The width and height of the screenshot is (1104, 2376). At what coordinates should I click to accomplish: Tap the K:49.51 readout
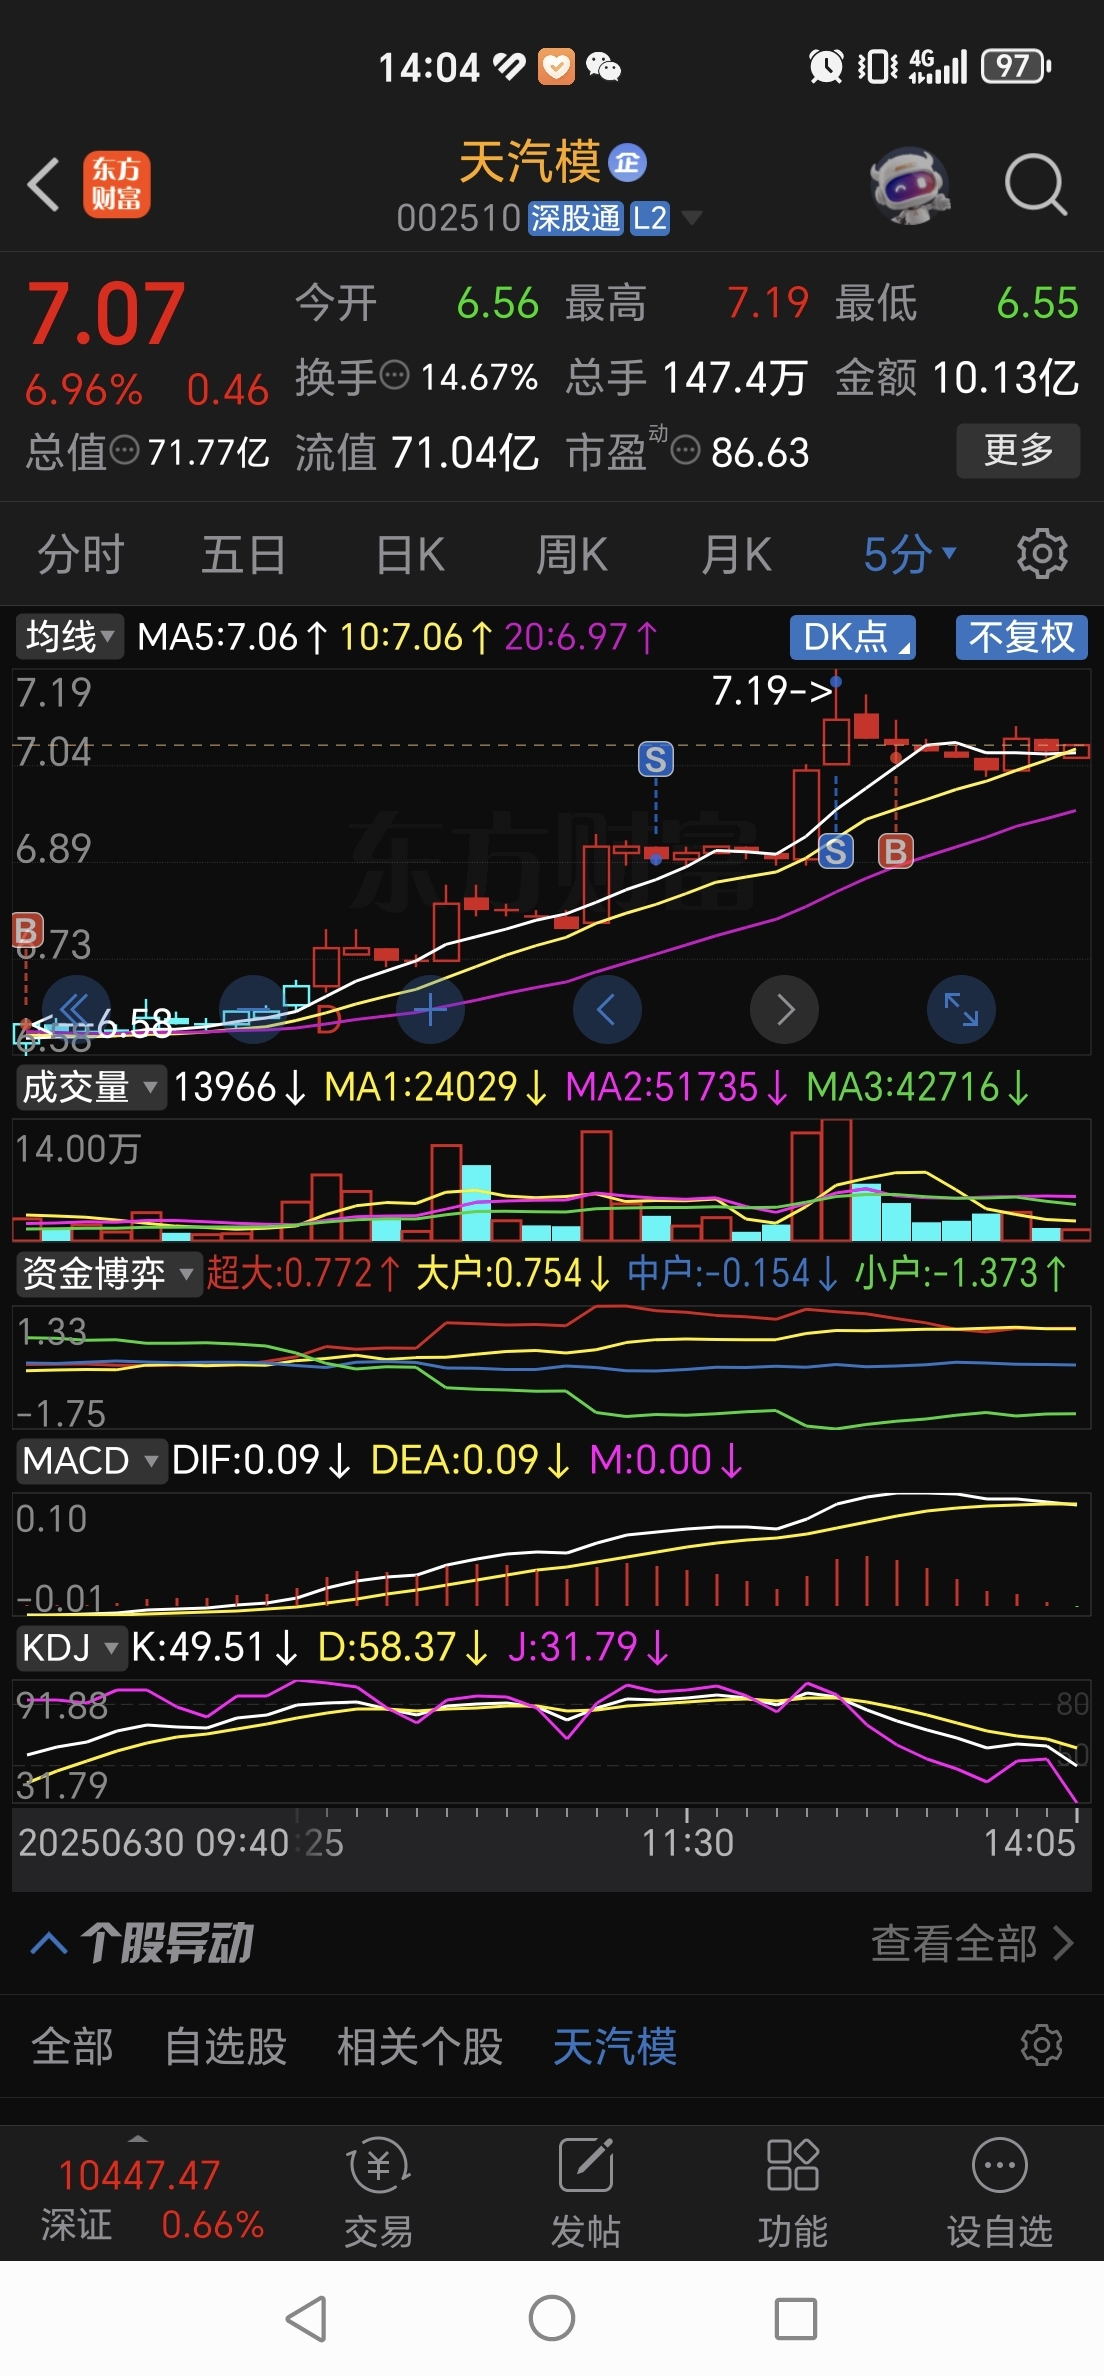[x=215, y=1647]
